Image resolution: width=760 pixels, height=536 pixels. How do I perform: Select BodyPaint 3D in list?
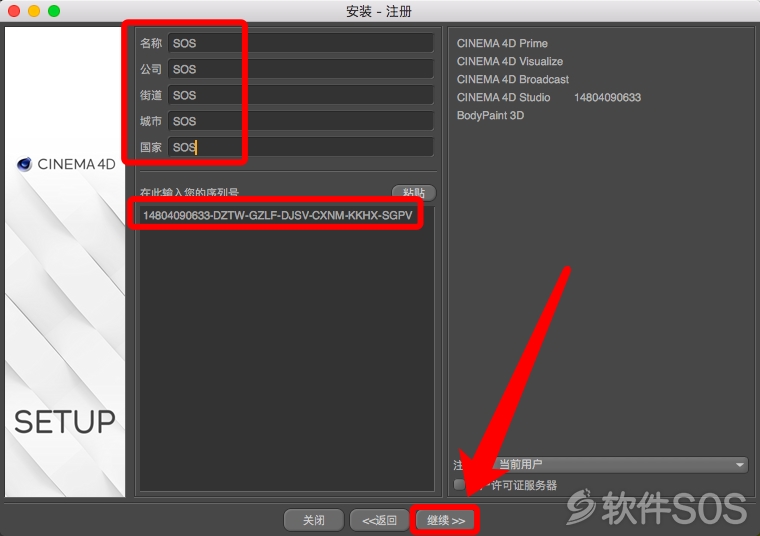491,115
